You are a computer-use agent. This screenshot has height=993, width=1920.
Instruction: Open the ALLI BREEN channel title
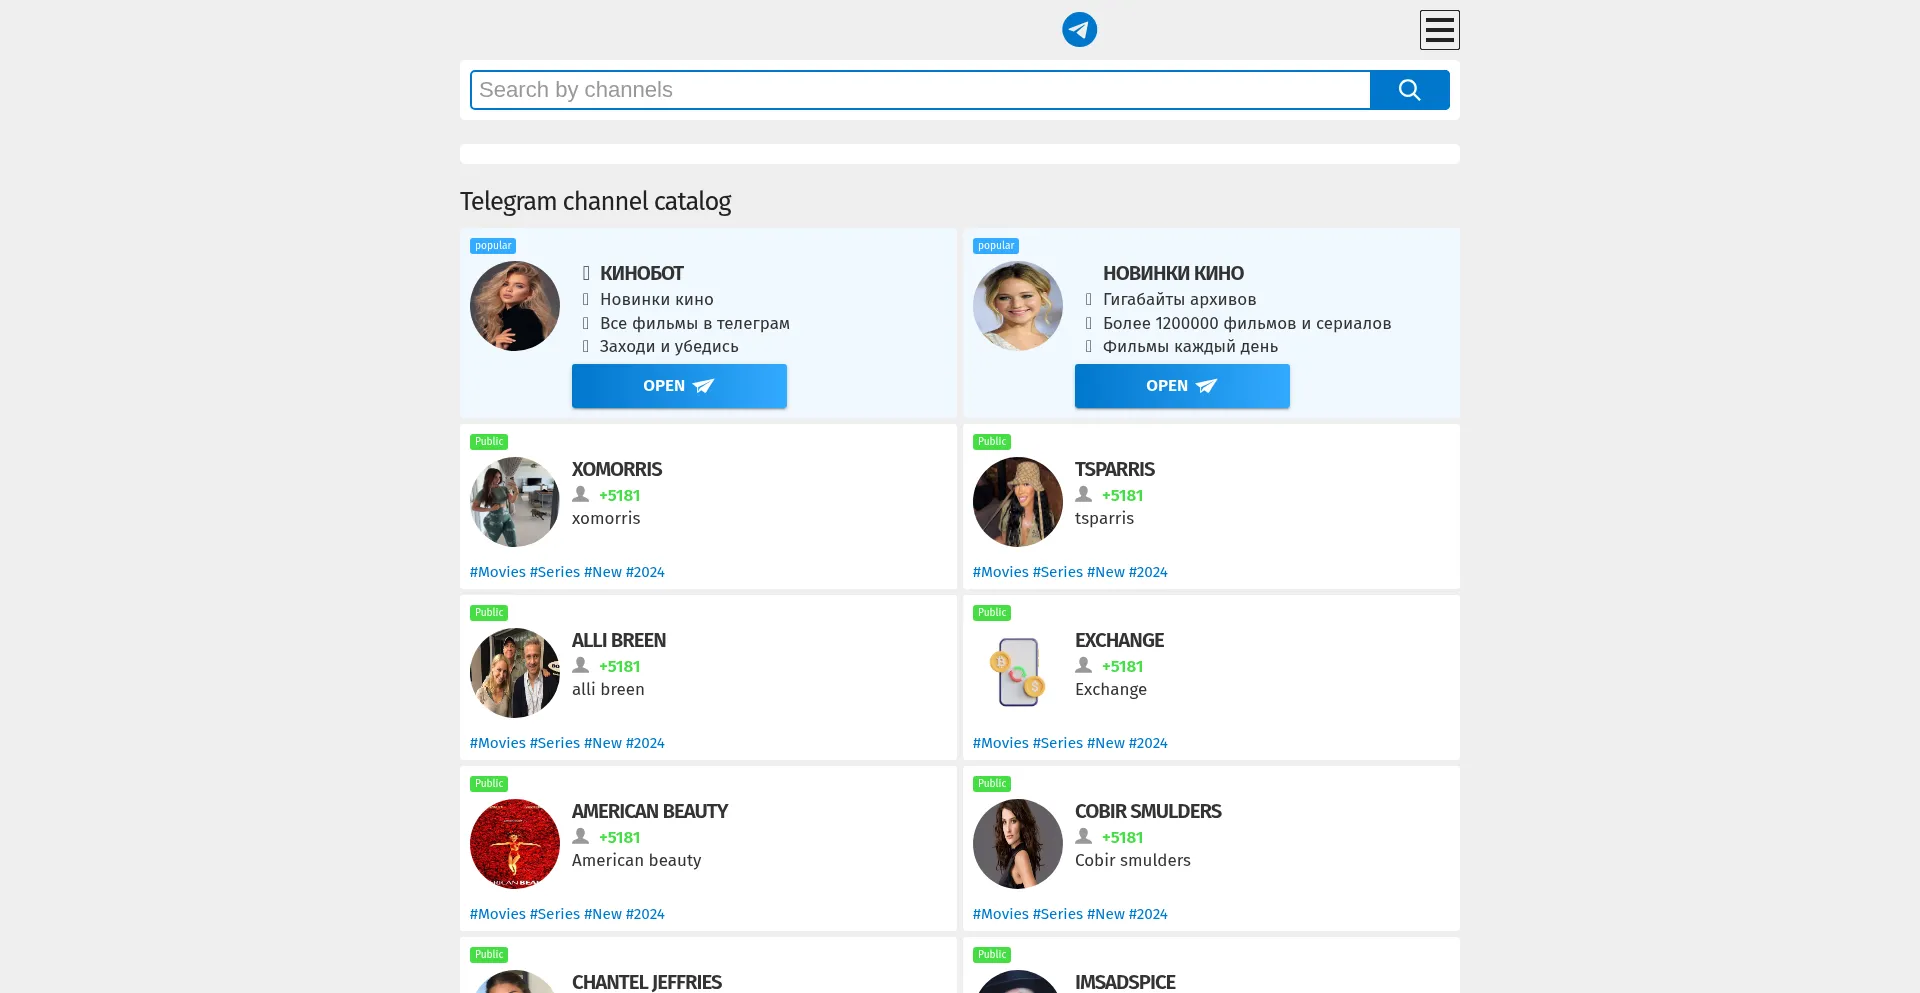(619, 640)
